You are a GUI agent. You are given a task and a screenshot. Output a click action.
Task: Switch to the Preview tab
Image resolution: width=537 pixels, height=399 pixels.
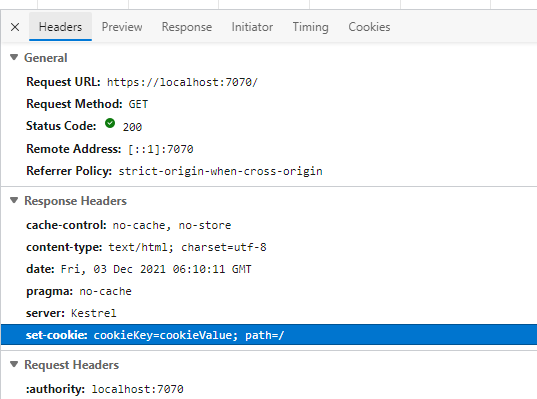tap(122, 27)
